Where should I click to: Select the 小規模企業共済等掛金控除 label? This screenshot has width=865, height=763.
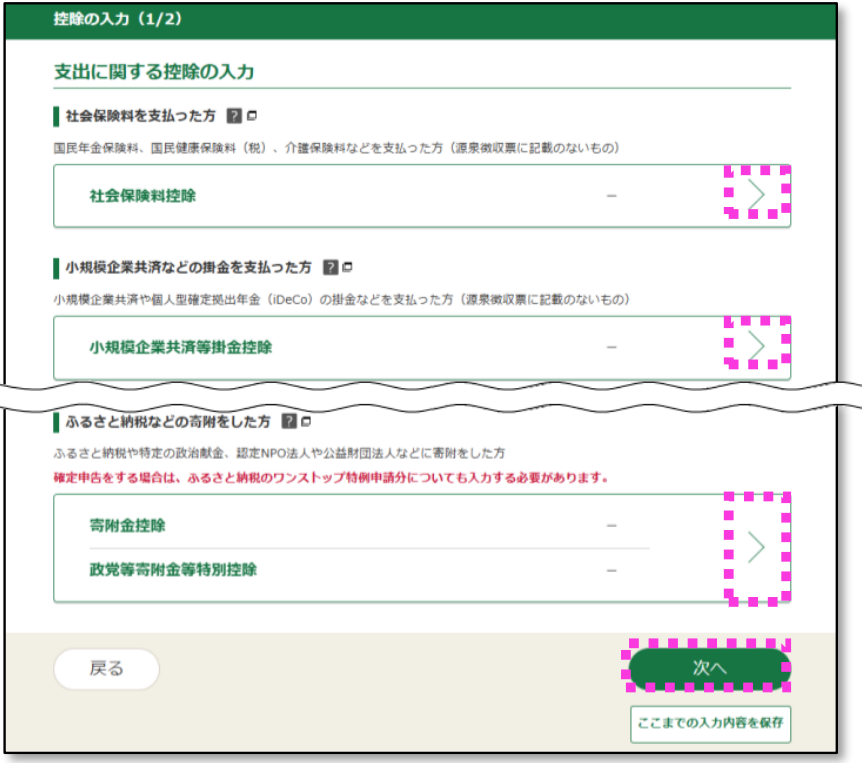click(x=180, y=347)
